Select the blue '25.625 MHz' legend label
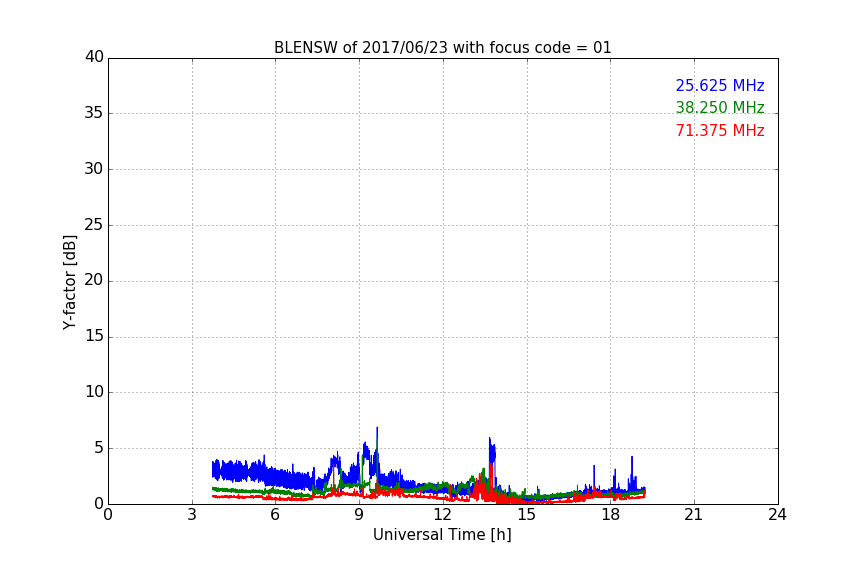Screen dimensions: 864x576 [720, 85]
